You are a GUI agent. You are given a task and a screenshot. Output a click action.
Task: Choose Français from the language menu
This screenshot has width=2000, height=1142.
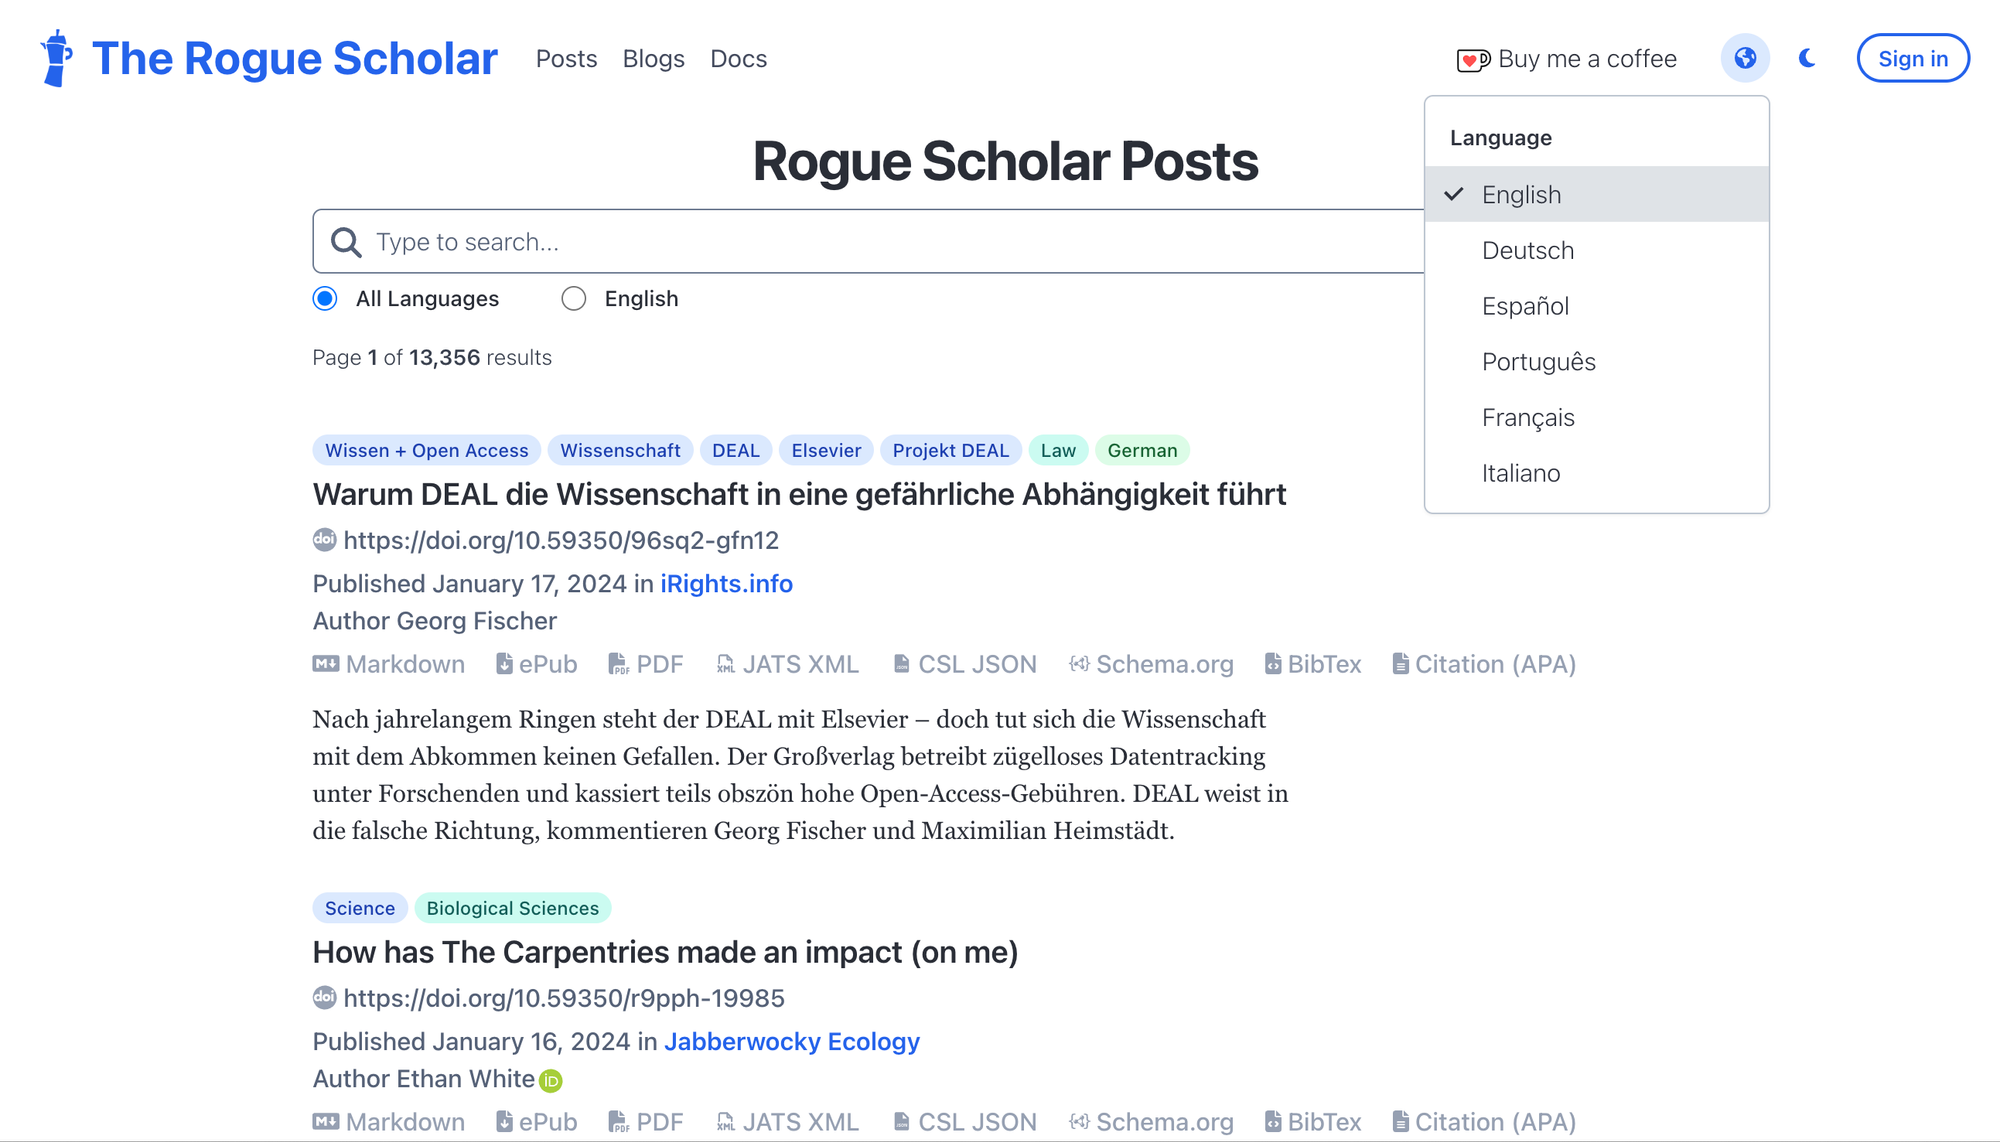pos(1527,418)
